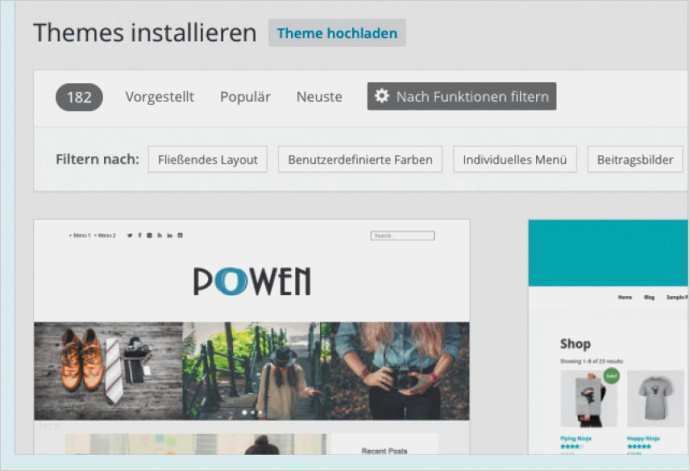Click the Blog link in the shop theme
The height and width of the screenshot is (471, 690).
point(650,297)
